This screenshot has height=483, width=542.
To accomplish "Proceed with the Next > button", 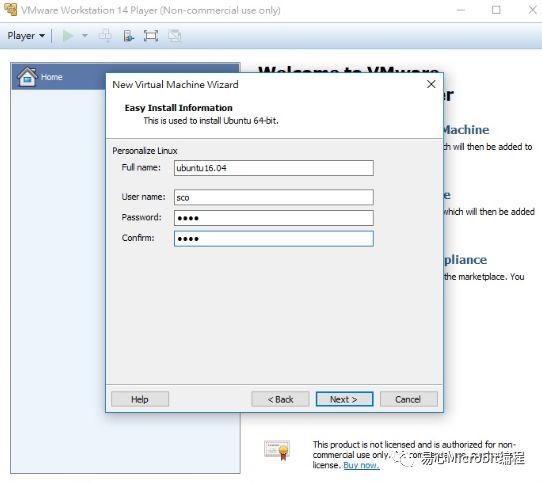I will pyautogui.click(x=345, y=399).
